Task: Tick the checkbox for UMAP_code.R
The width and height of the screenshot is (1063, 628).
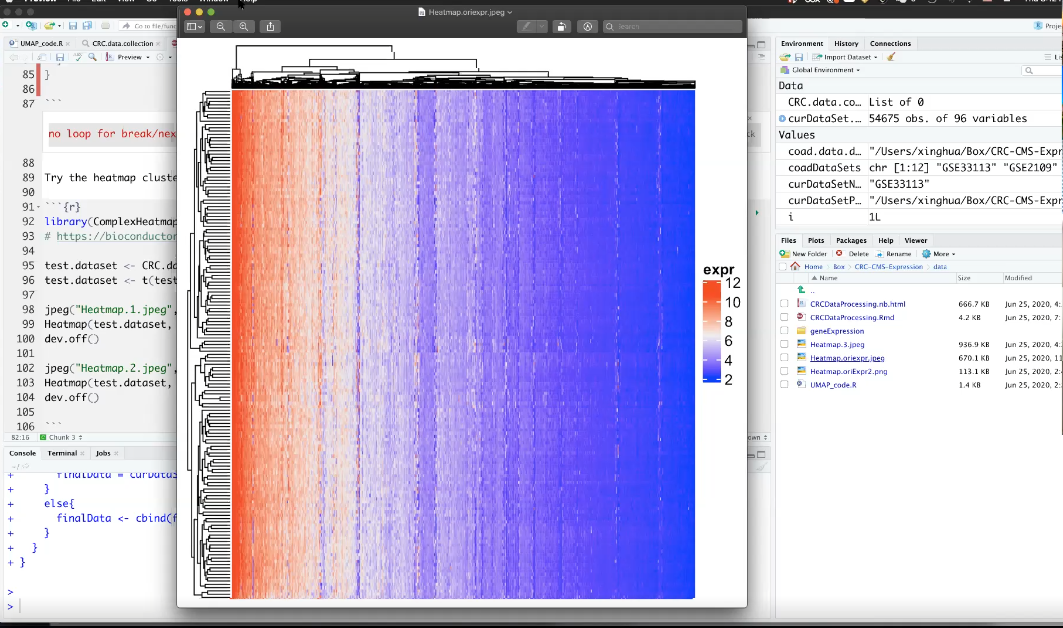Action: (784, 384)
